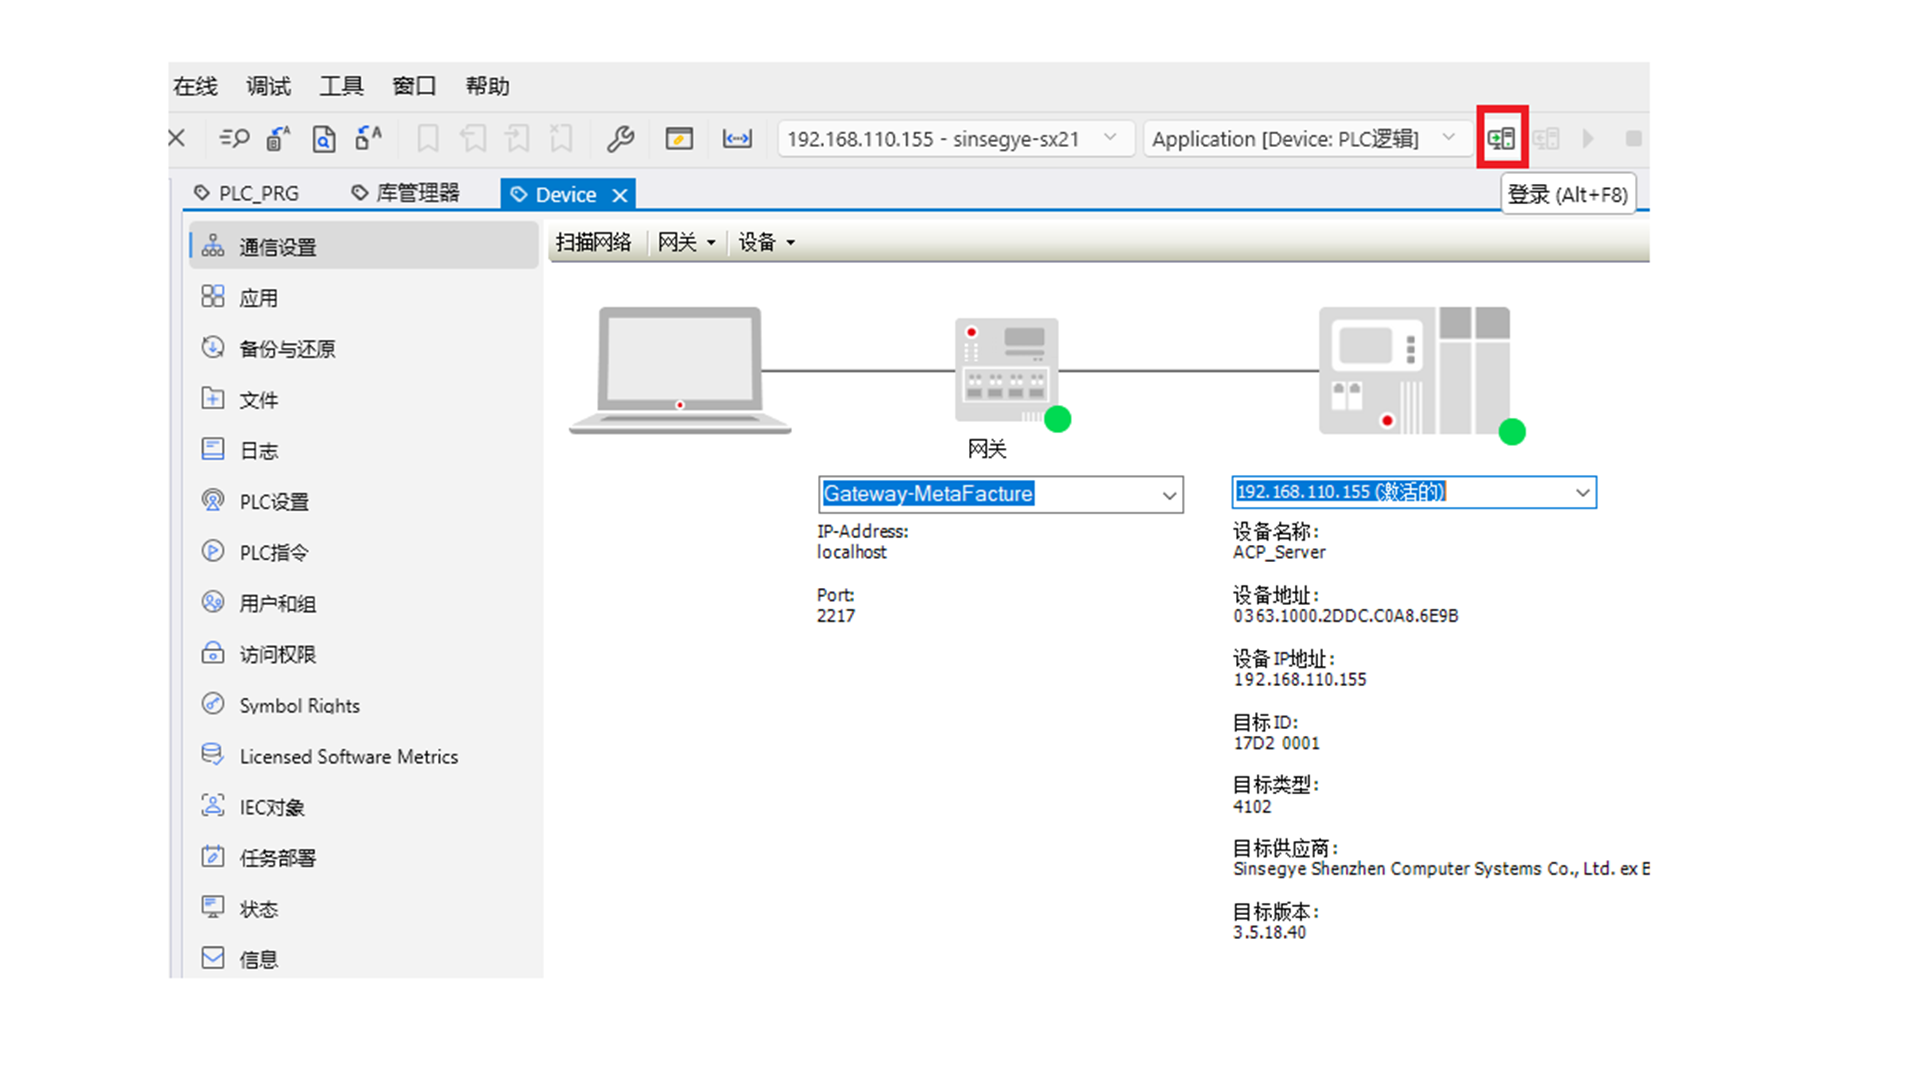Click the toggle bookmark icon in the toolbar
Image resolution: width=1920 pixels, height=1080 pixels.
[x=428, y=138]
